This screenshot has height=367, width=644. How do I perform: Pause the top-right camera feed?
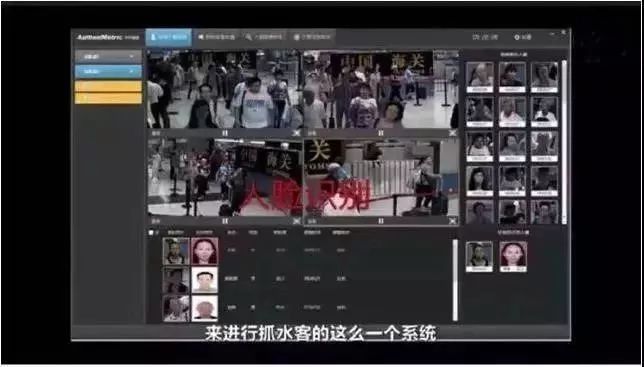[x=381, y=133]
